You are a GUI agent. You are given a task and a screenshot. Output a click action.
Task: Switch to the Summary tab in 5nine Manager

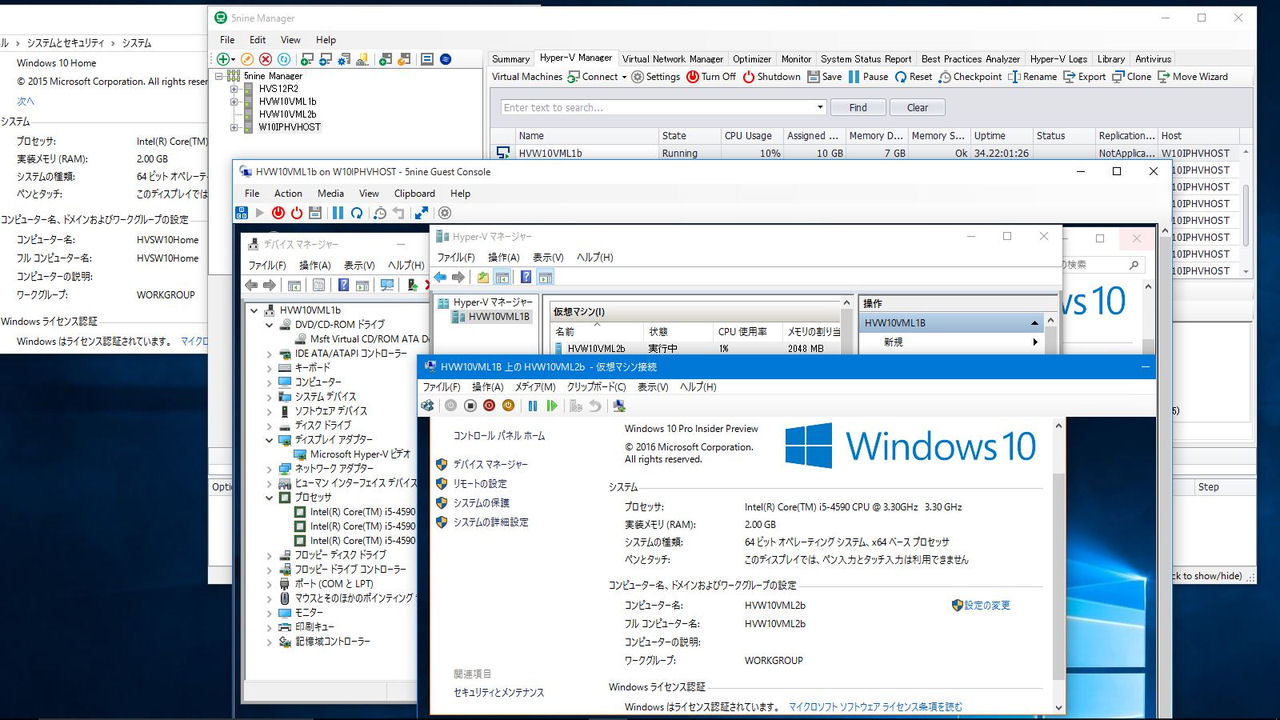(x=511, y=59)
